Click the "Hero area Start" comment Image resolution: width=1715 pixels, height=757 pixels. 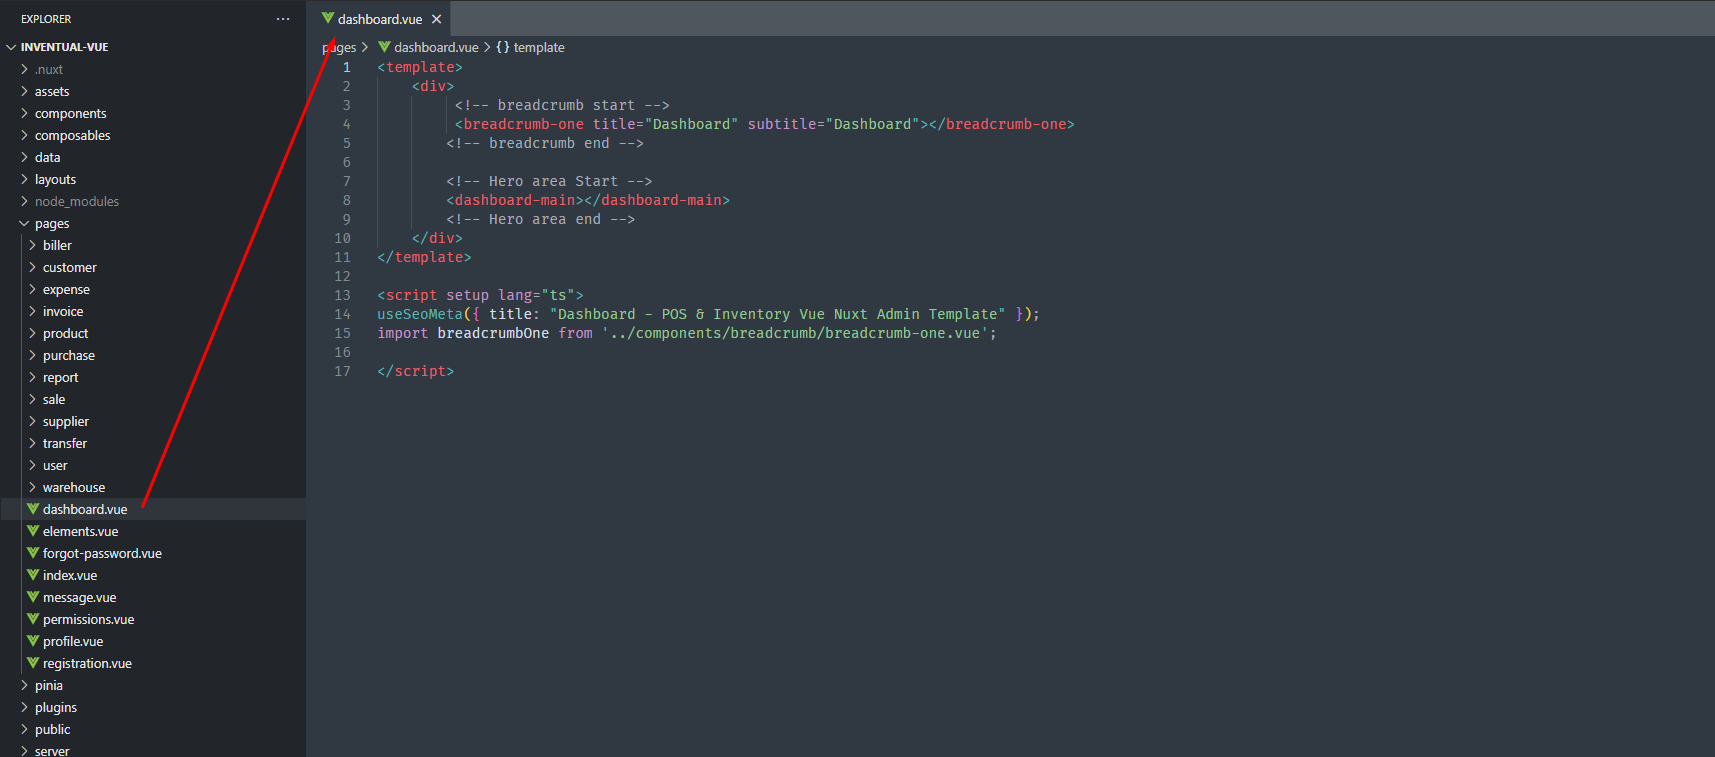coord(549,181)
